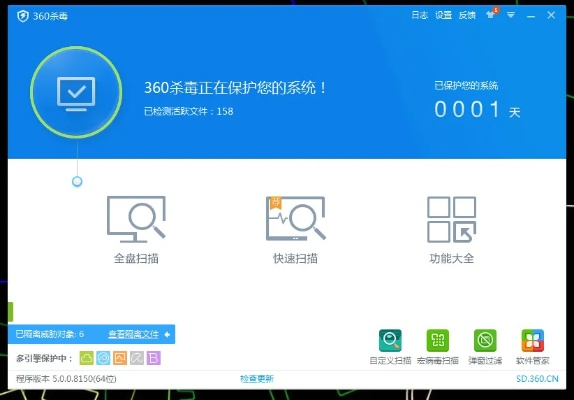Open 宏病毒扫描 macro virus scan icon
Viewport: 574px width, 400px height.
[438, 340]
